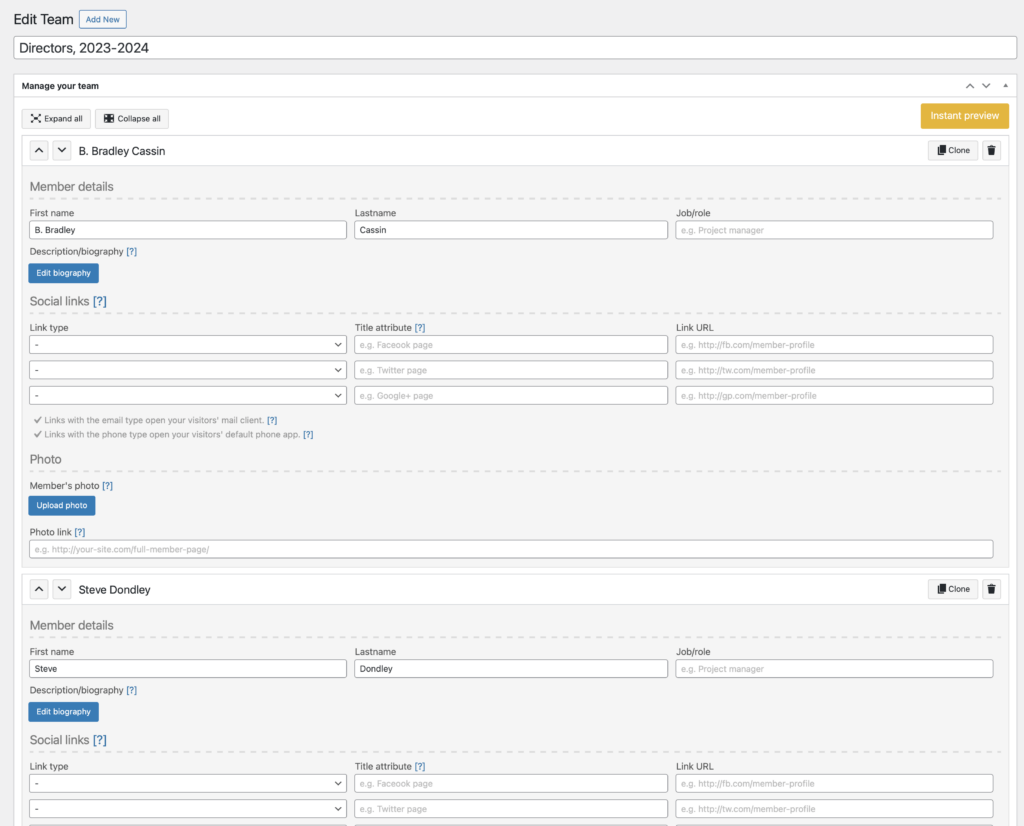Viewport: 1024px width, 826px height.
Task: Move Steve Dondley up in list
Action: 39,589
